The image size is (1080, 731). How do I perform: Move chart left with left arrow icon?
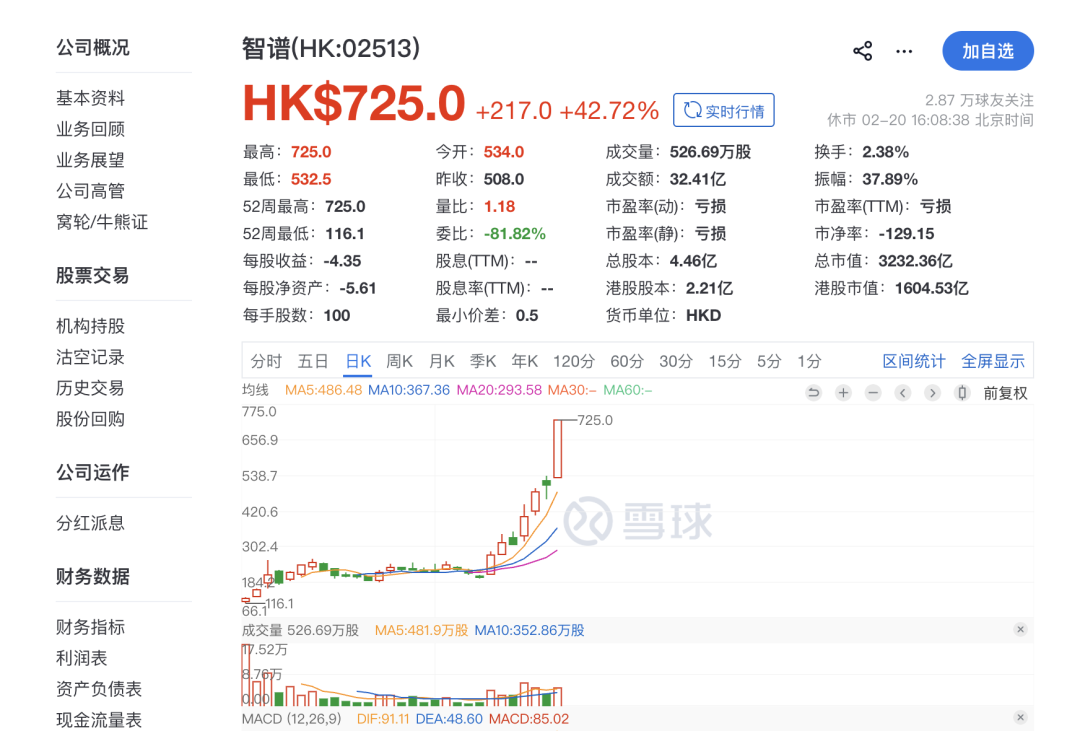coord(902,393)
